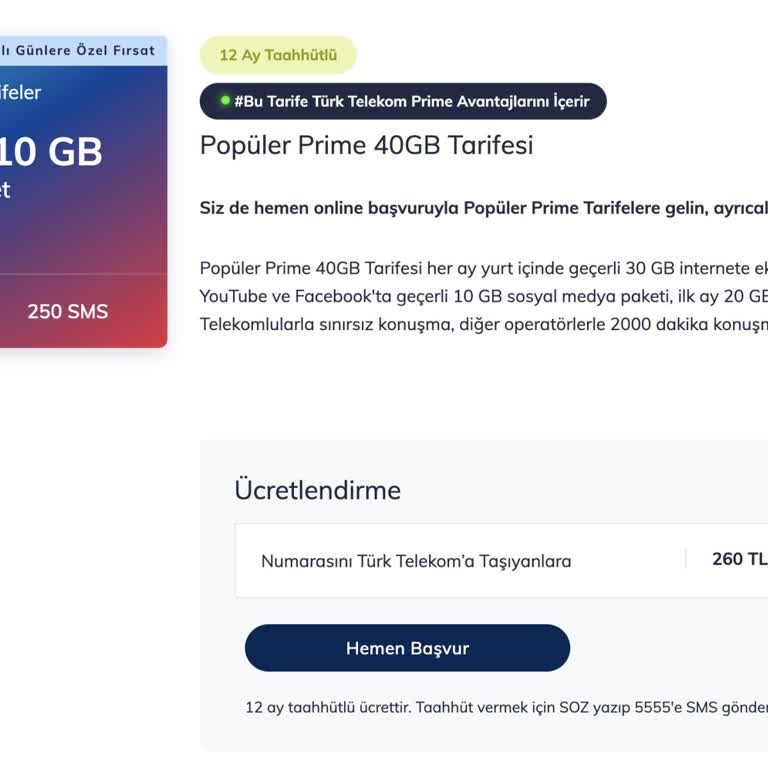The image size is (768, 768).
Task: Click the 30 GB internet description line
Action: coord(483,267)
